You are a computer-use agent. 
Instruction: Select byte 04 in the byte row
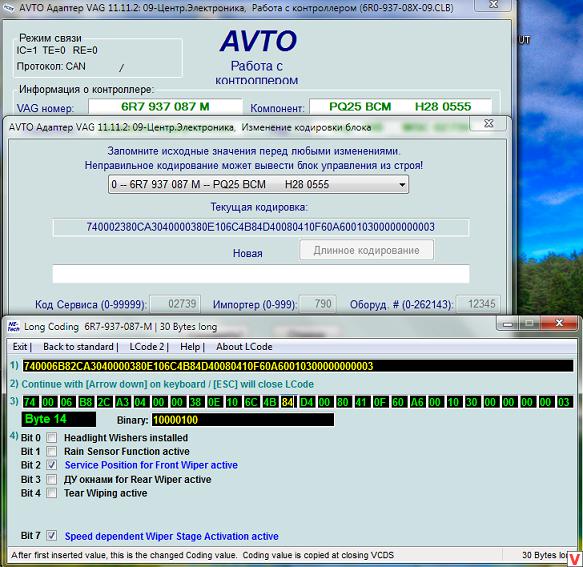click(x=140, y=402)
